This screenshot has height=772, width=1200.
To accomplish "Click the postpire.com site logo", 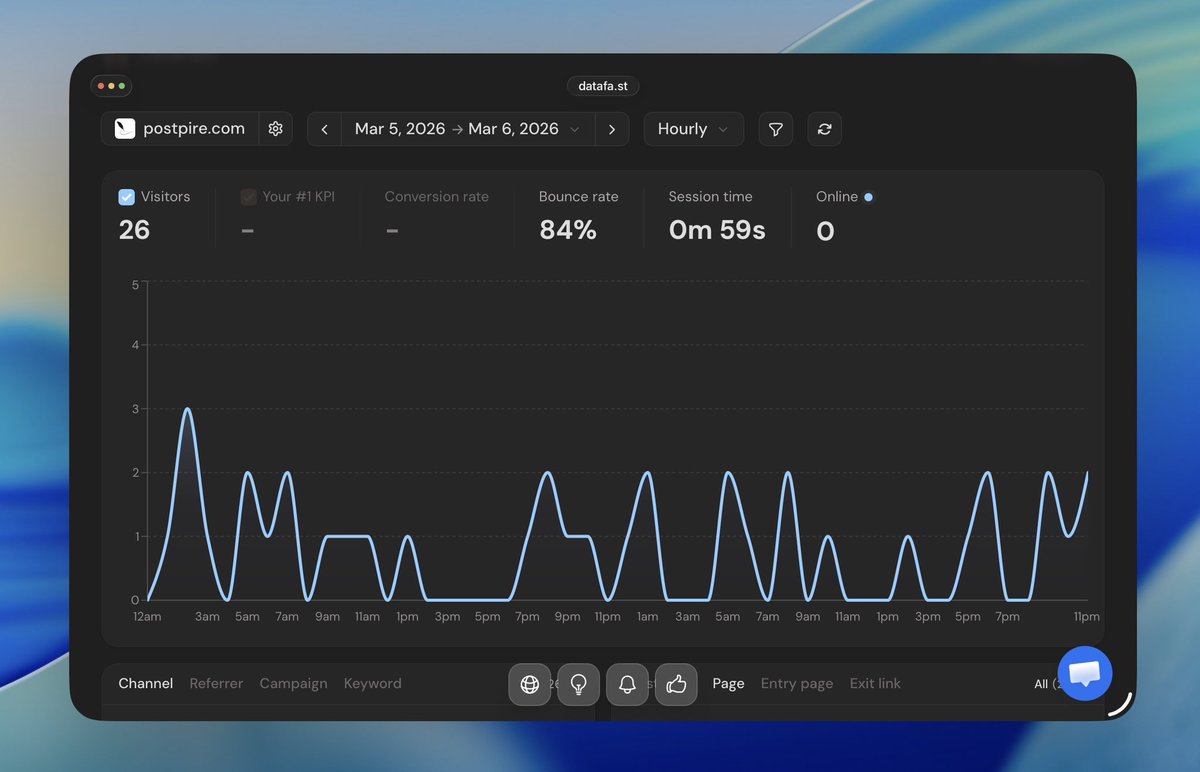I will tap(125, 129).
